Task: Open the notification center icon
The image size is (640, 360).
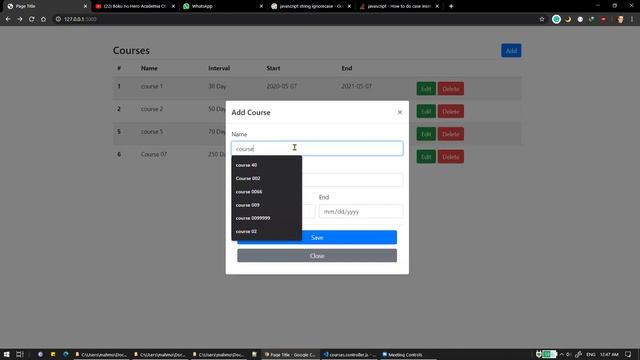Action: click(628, 354)
